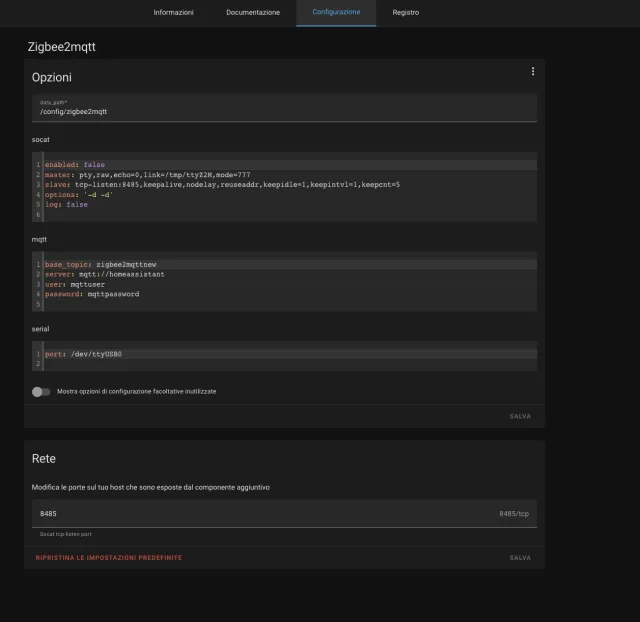The image size is (640, 622).
Task: Open the Documentazione tab
Action: (x=253, y=12)
